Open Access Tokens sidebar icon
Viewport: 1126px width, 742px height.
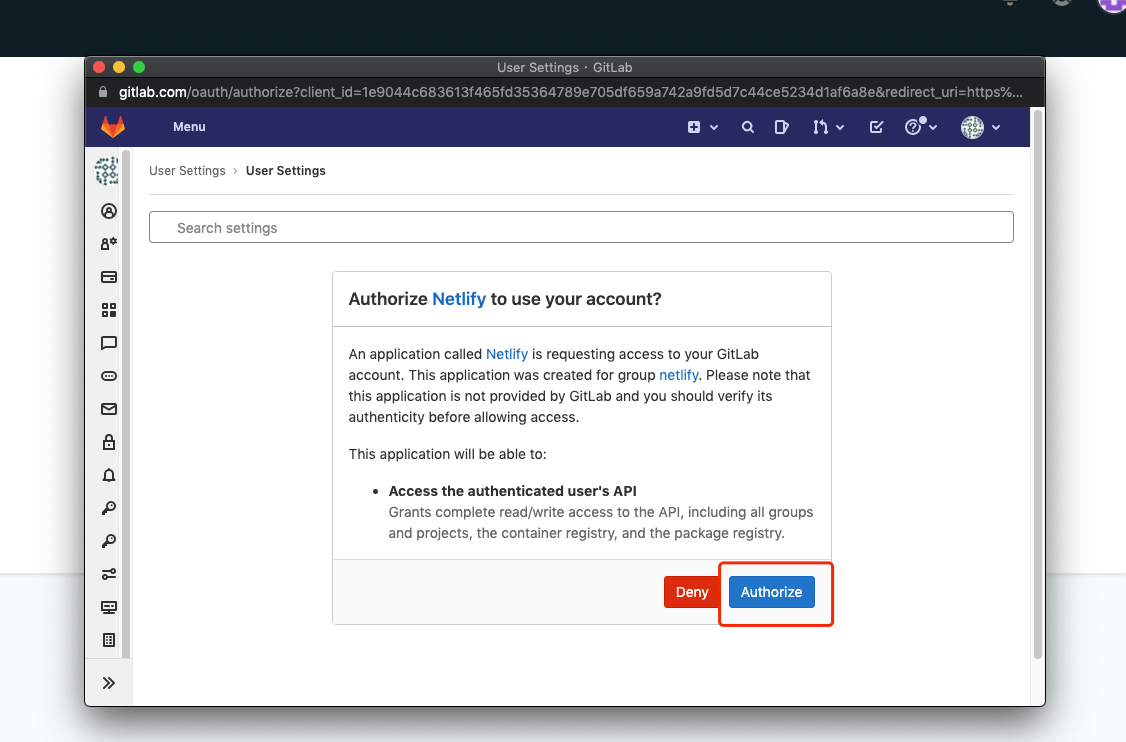(x=108, y=376)
